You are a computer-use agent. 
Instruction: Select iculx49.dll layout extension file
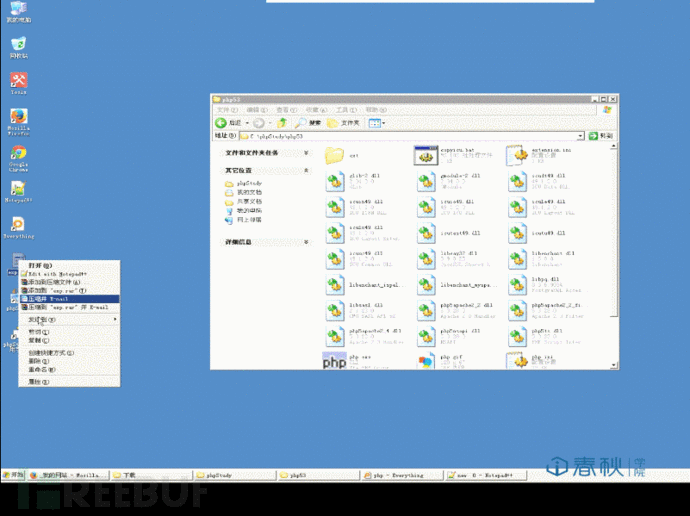362,233
